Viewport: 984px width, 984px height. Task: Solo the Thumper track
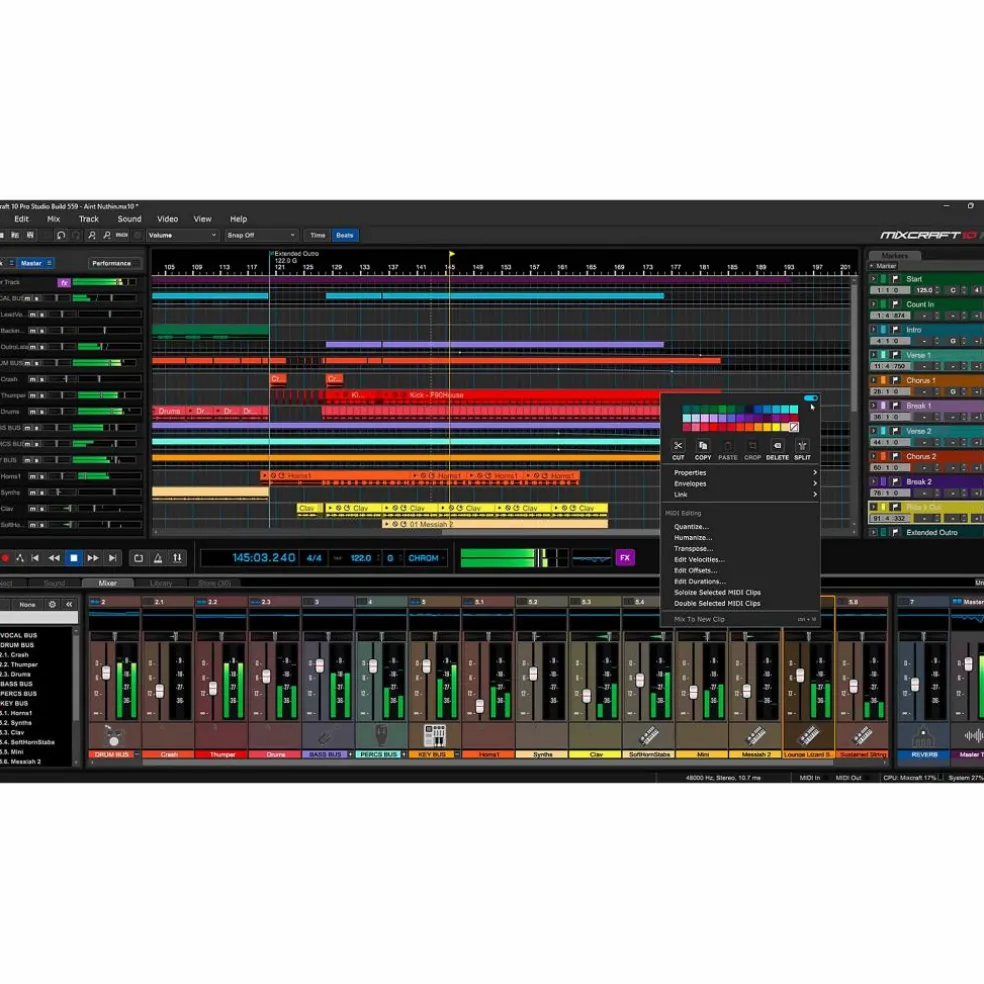(x=41, y=395)
